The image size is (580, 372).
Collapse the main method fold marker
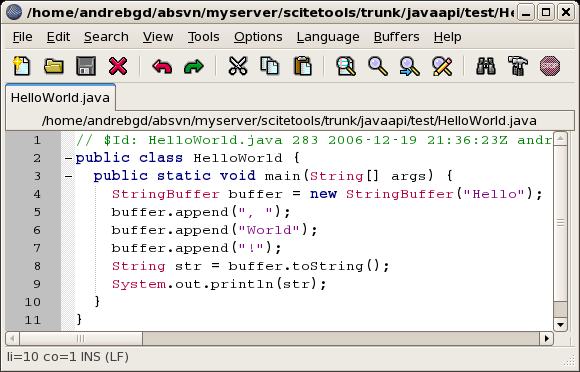(68, 176)
